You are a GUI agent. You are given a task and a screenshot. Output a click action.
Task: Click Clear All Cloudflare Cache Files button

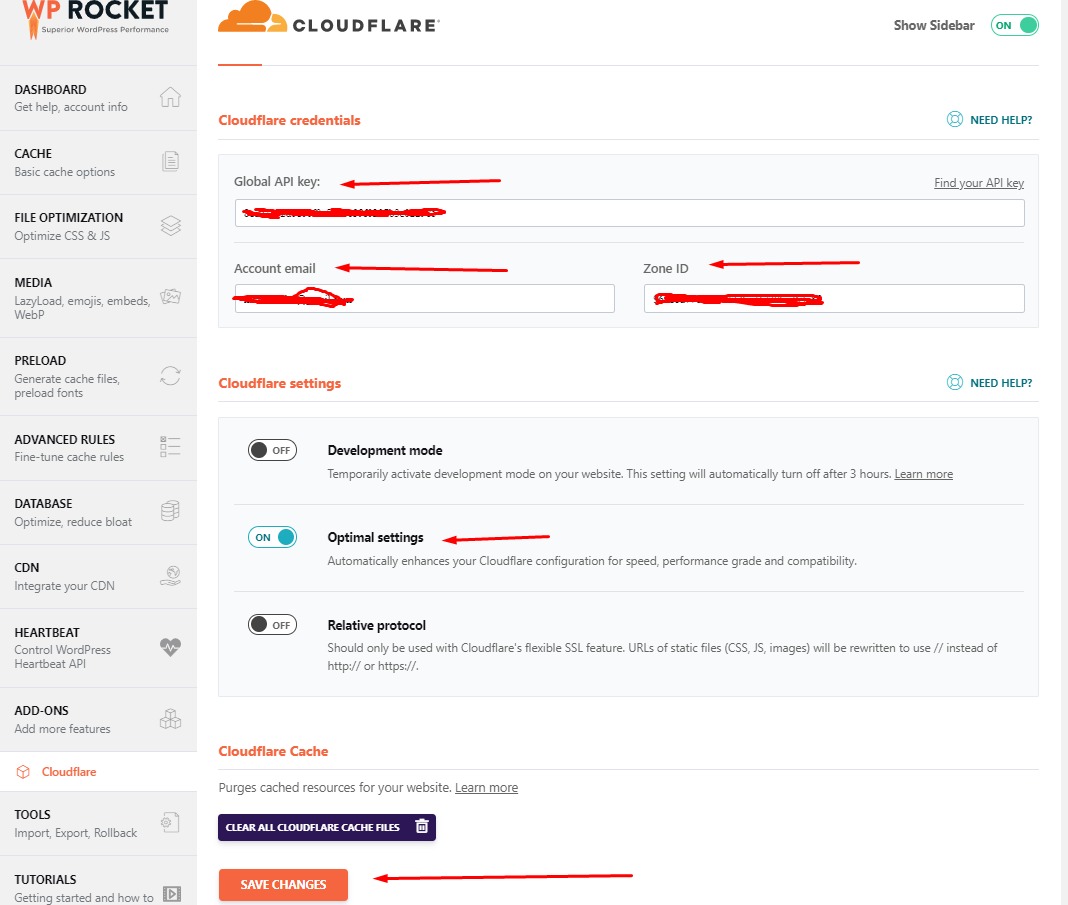(327, 827)
